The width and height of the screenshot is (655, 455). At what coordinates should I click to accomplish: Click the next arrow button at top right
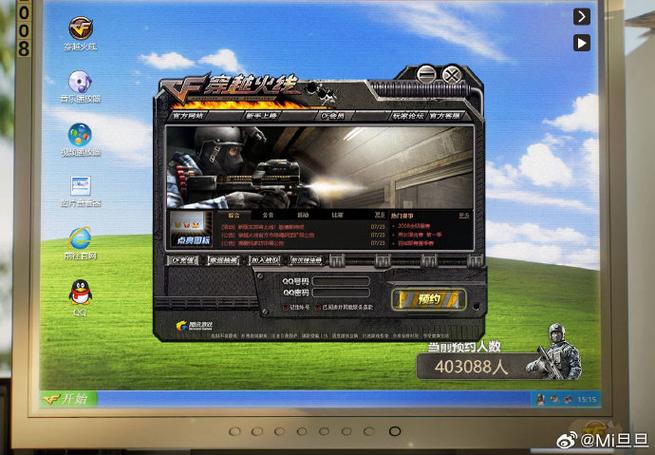point(581,17)
